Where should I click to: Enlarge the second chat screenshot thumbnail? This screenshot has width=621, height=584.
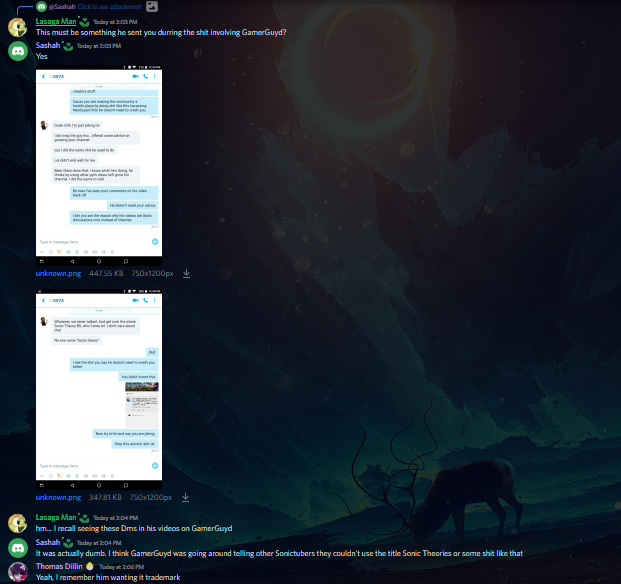(99, 390)
